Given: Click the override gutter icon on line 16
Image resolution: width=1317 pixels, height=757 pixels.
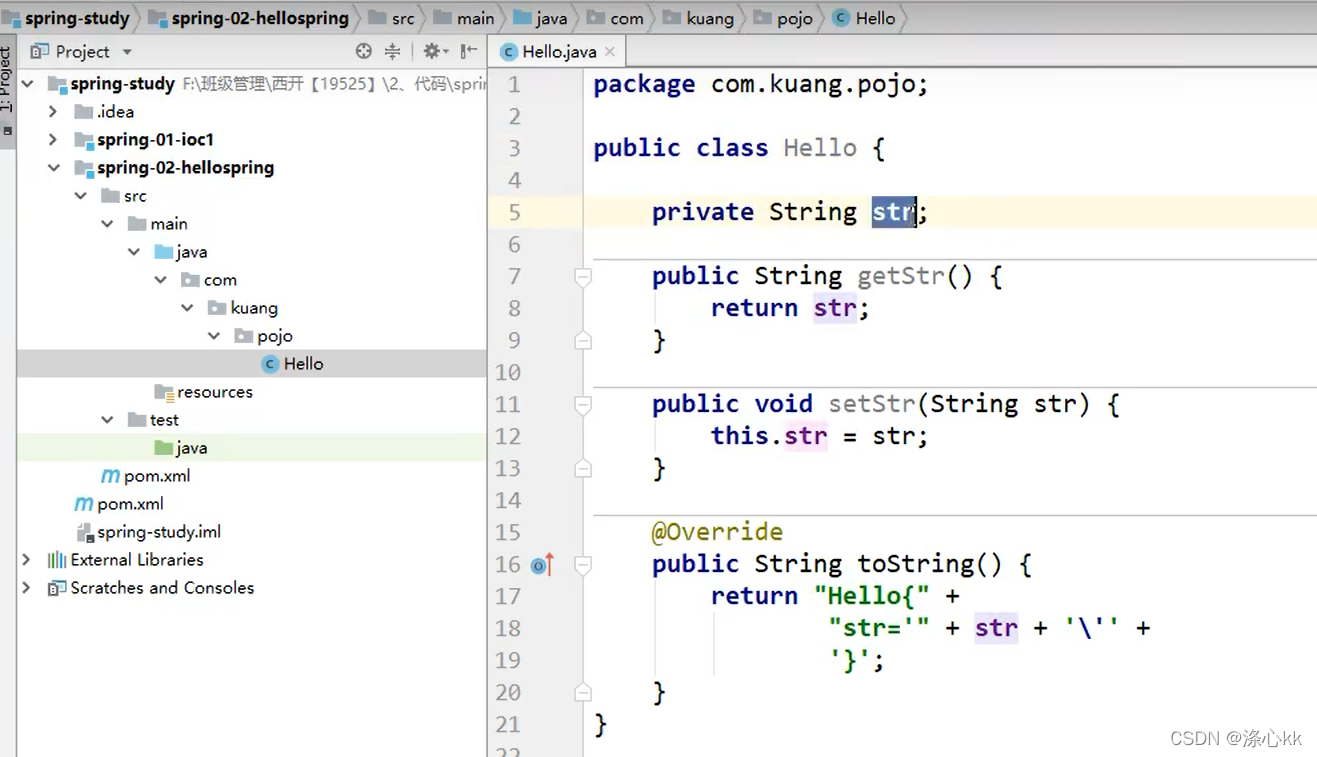Looking at the screenshot, I should click(542, 565).
